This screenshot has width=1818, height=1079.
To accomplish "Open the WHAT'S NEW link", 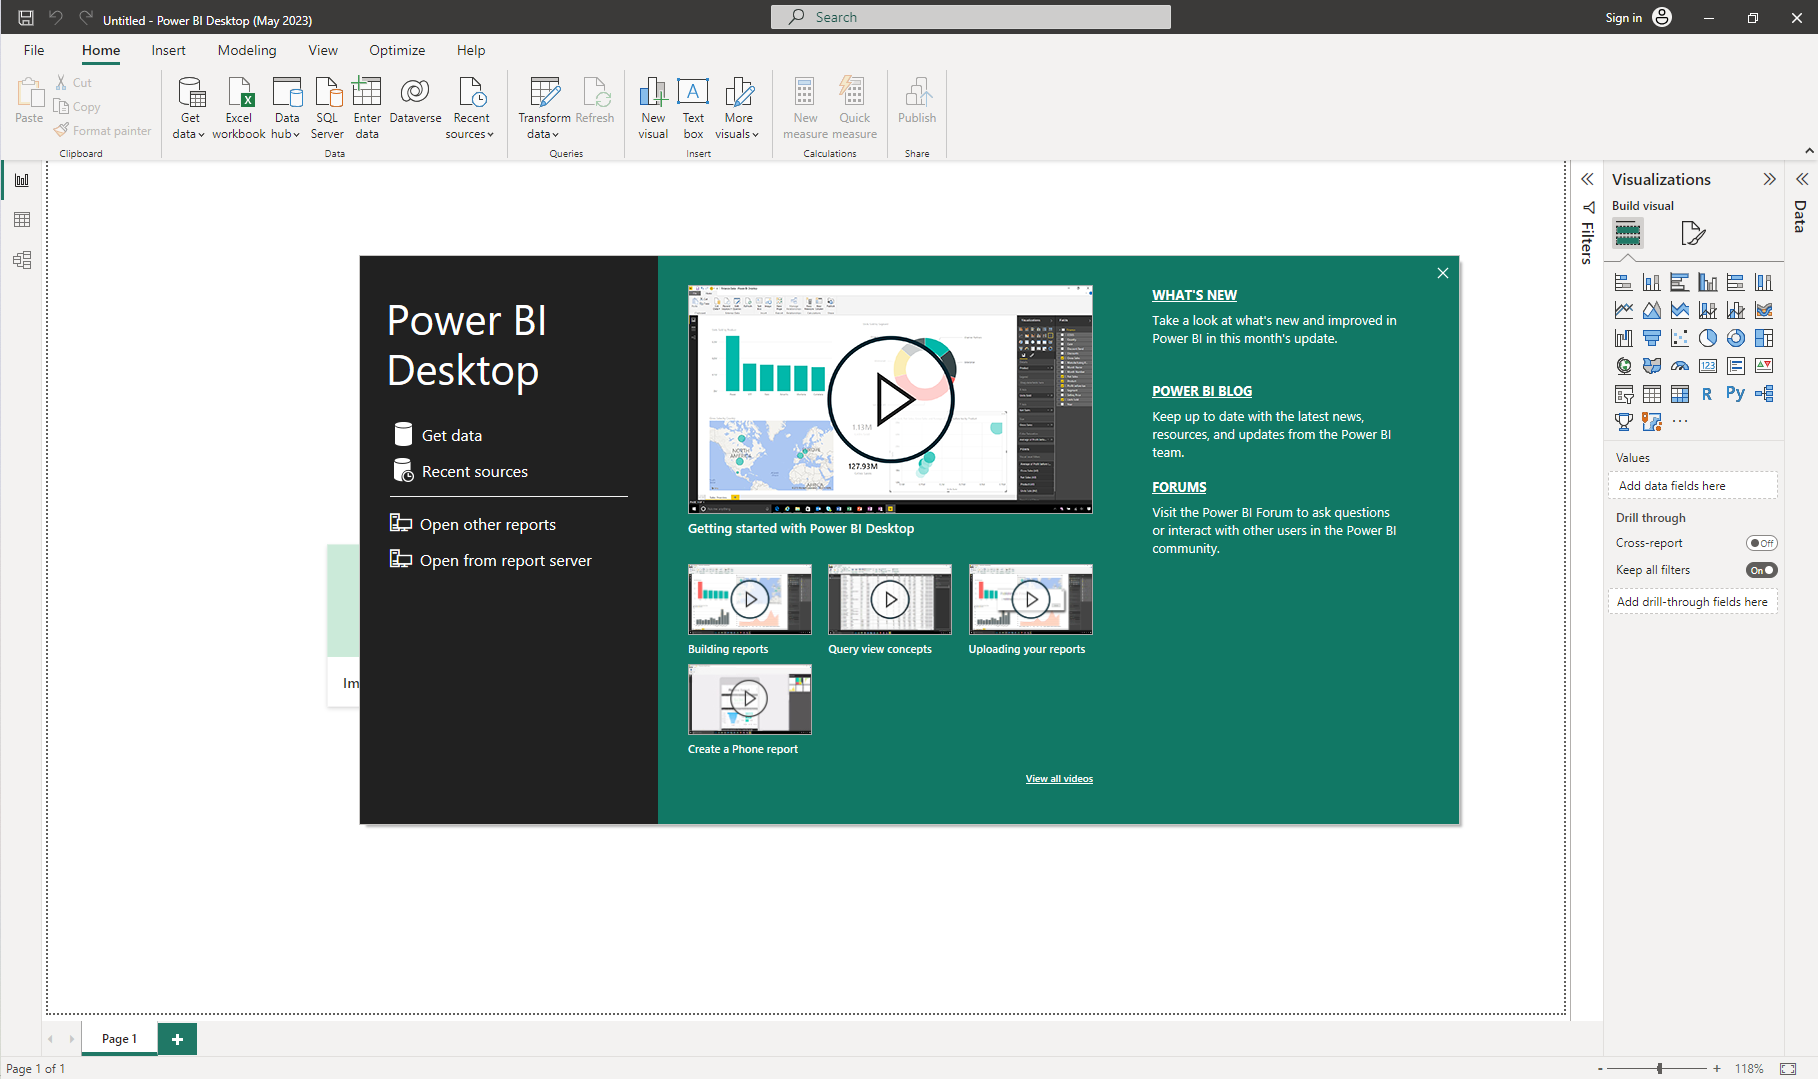I will click(x=1194, y=295).
